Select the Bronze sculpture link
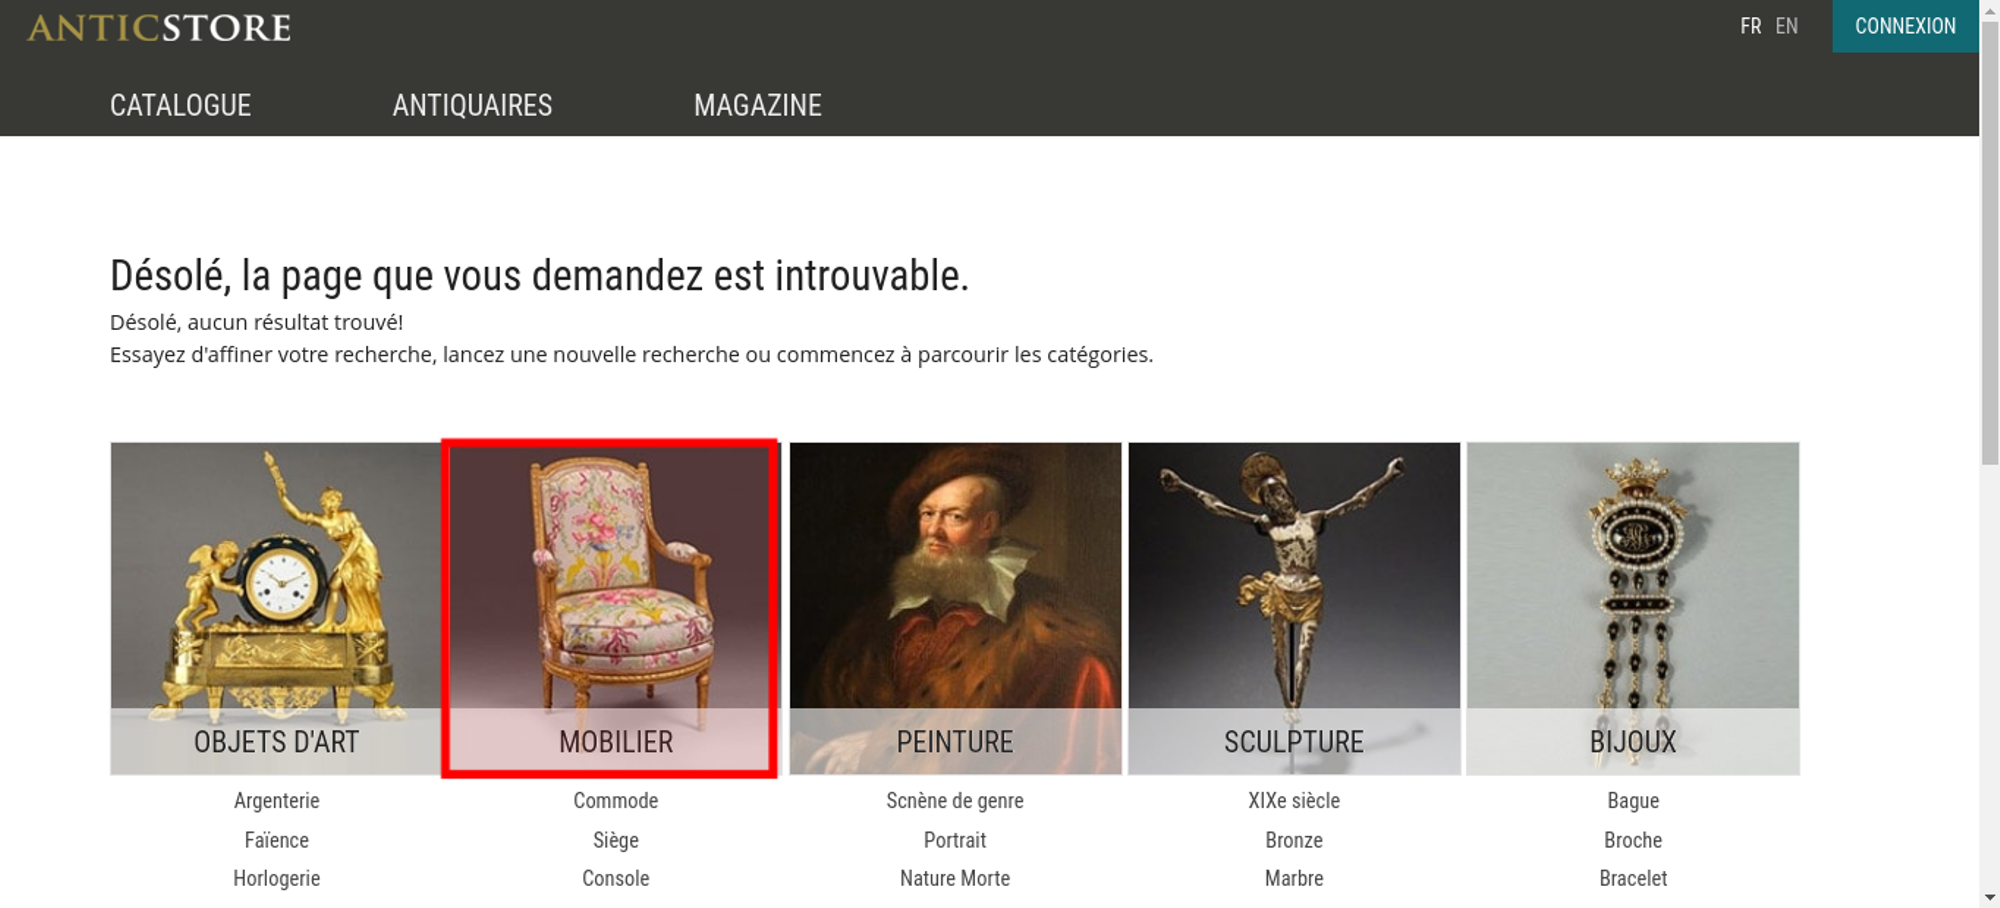2000x908 pixels. click(x=1294, y=840)
